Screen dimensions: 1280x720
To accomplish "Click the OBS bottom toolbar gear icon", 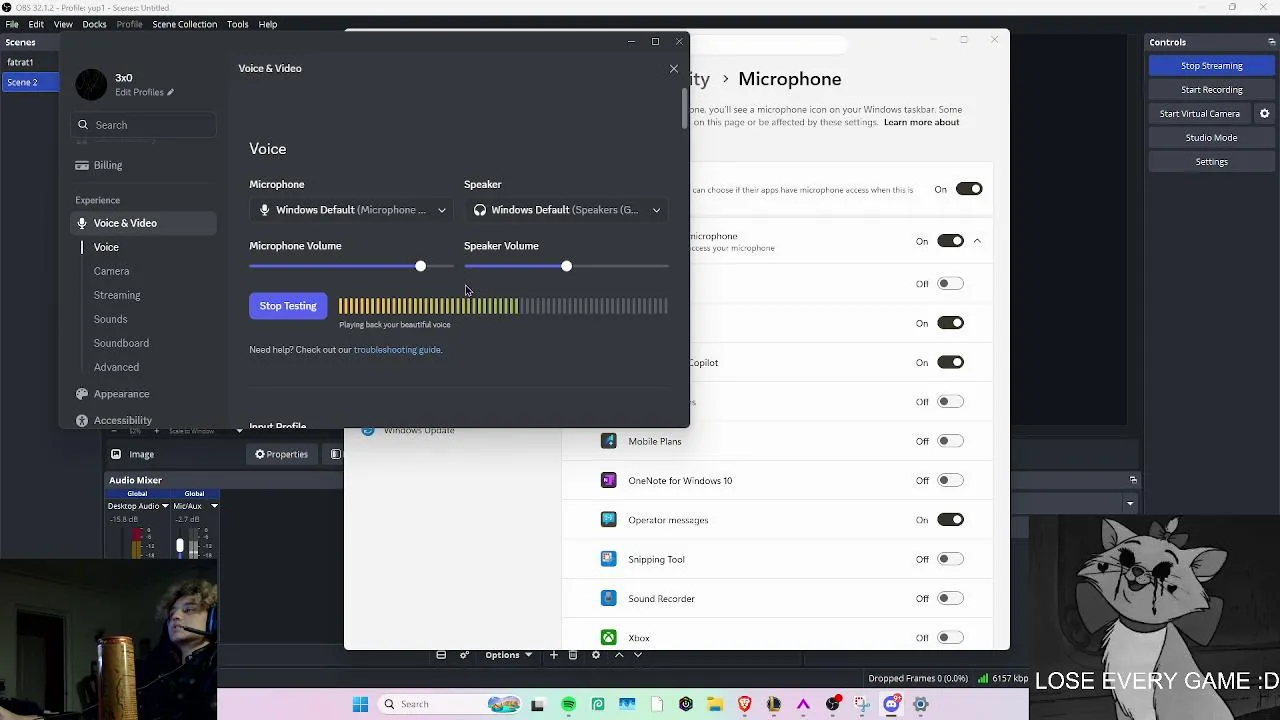I will (596, 655).
